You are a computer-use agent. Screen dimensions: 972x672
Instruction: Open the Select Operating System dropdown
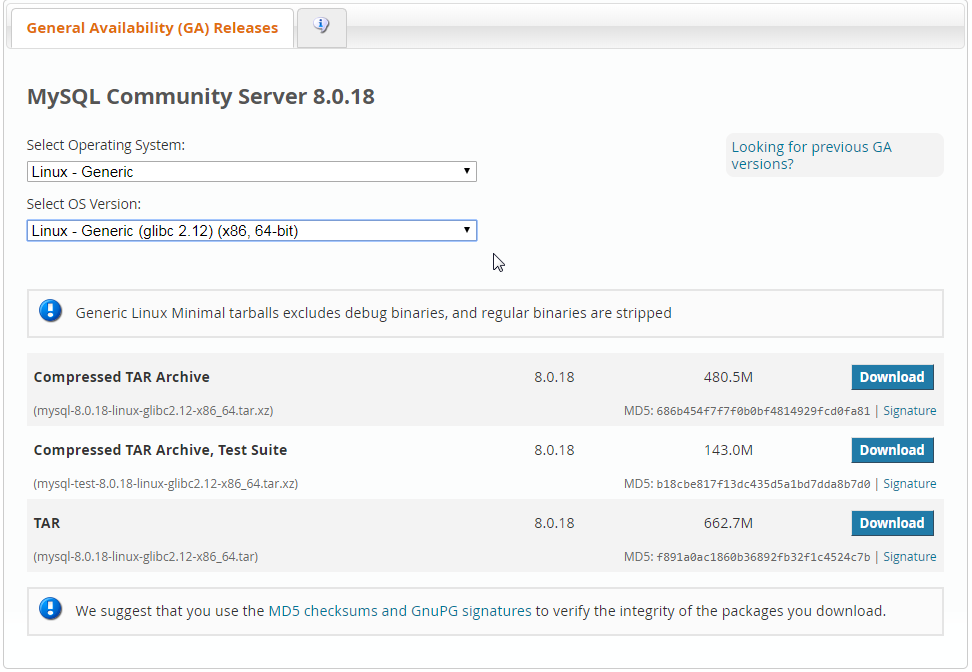251,172
